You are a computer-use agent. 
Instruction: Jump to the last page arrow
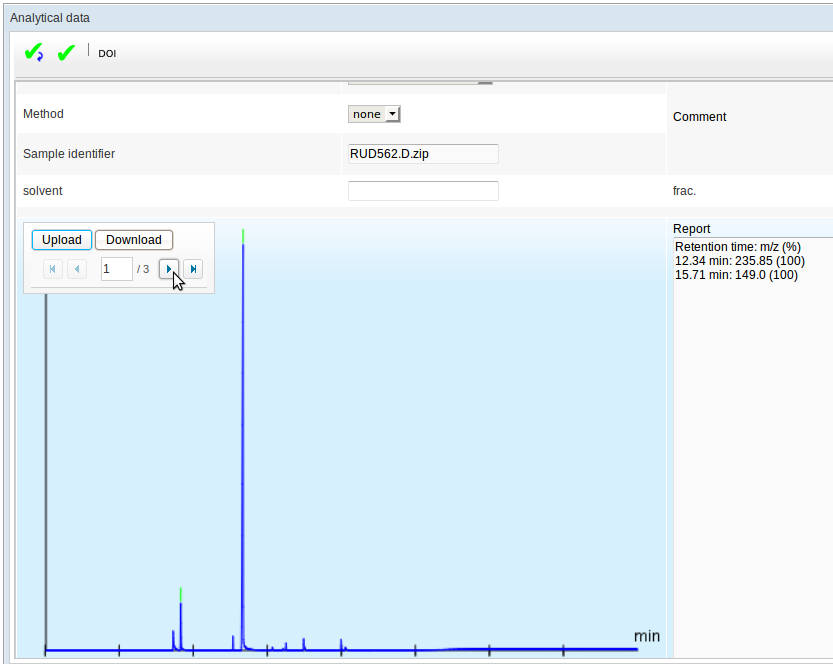(x=193, y=269)
